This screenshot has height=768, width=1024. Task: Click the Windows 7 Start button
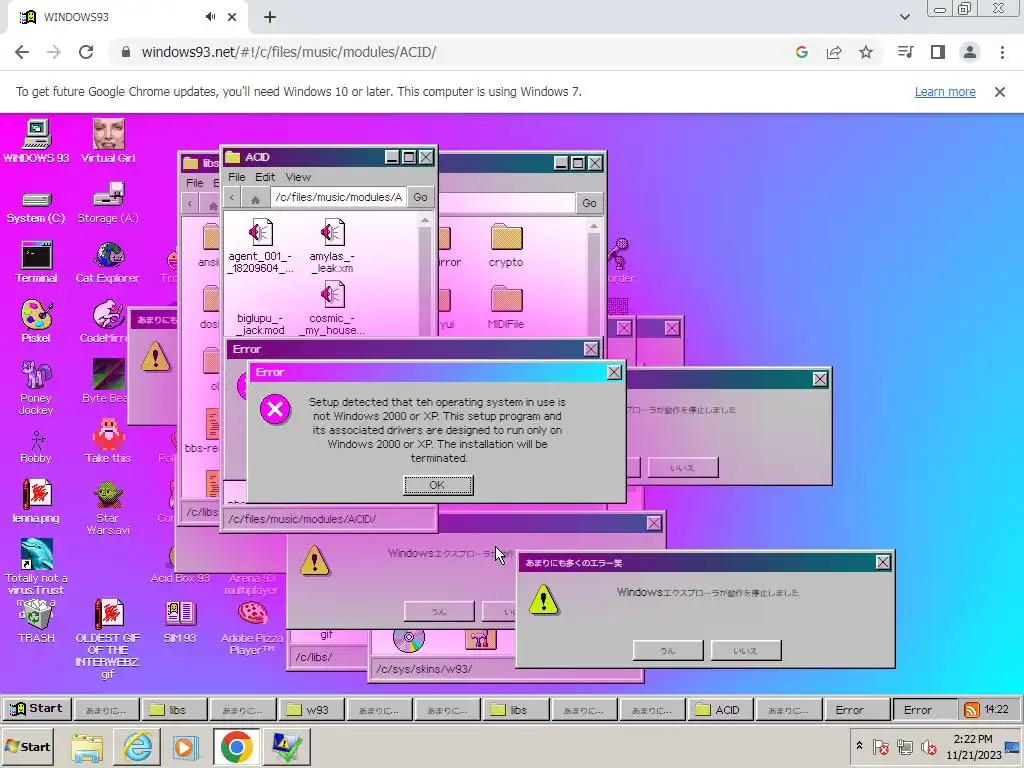tap(27, 746)
